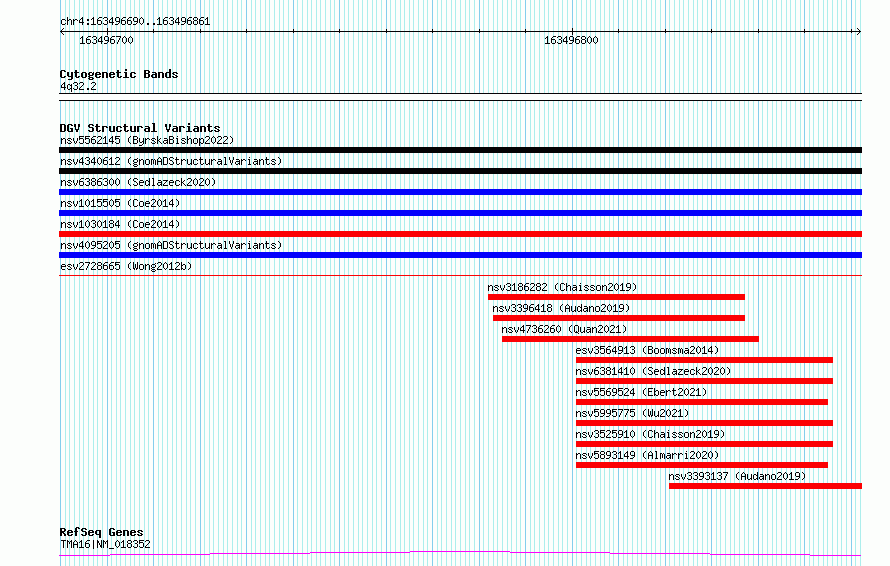Select the red bar under nsv5893149
This screenshot has width=890, height=566.
pyautogui.click(x=702, y=465)
